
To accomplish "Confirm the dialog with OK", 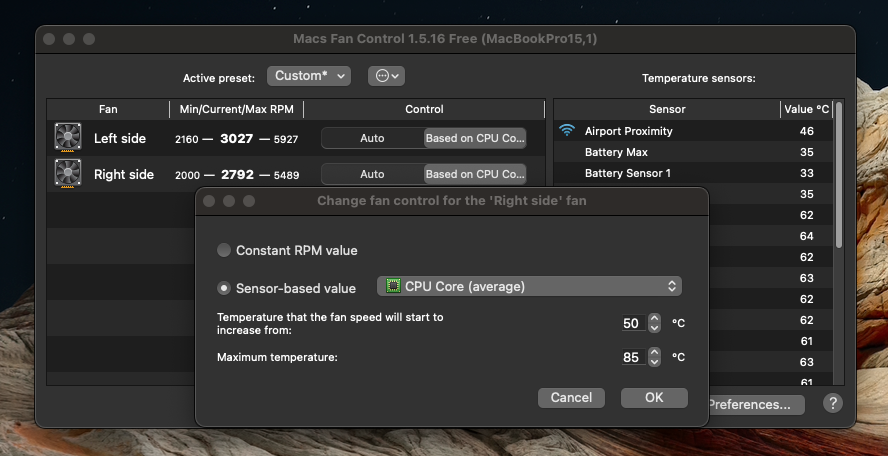I will [654, 398].
